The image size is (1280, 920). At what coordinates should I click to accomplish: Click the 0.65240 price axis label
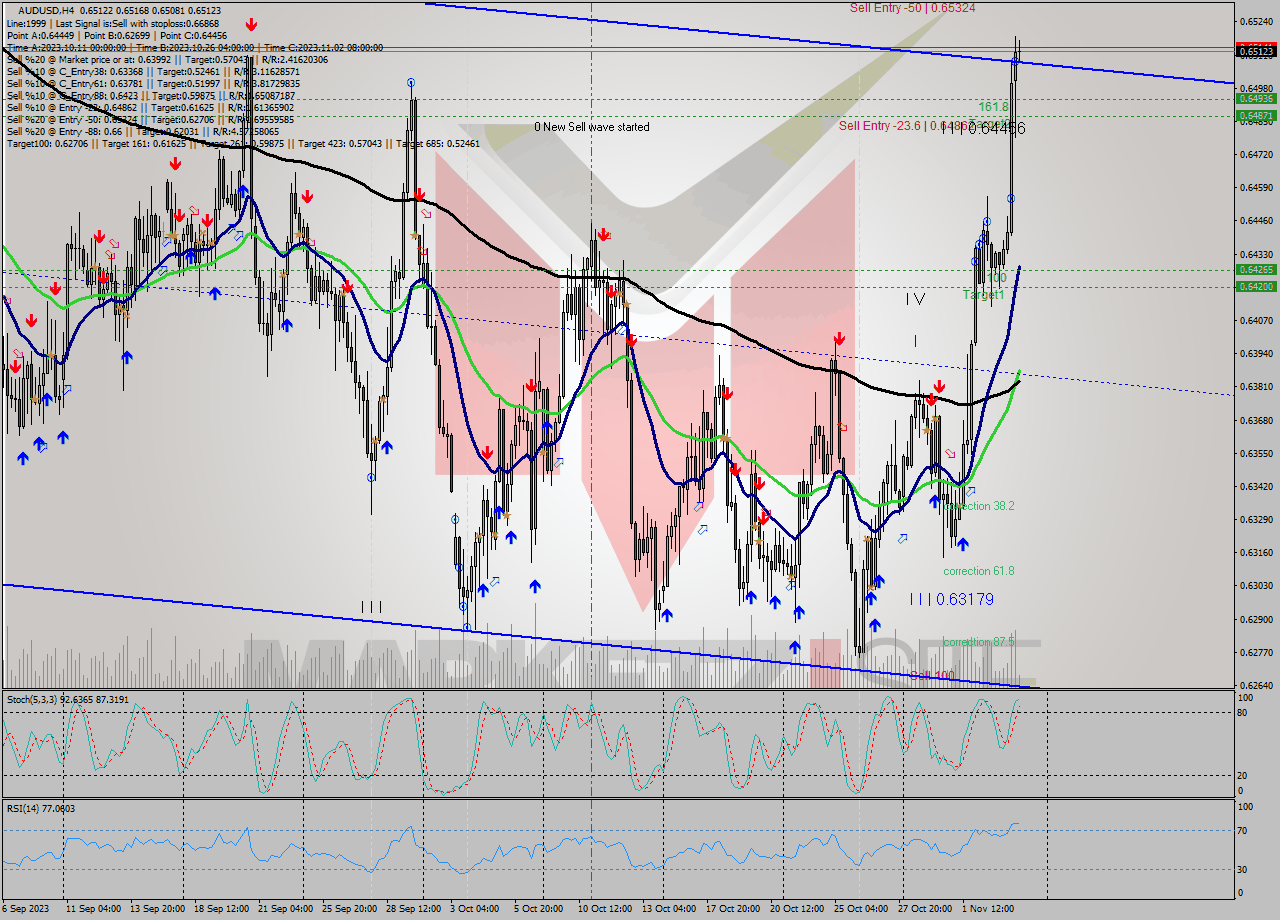(x=1258, y=21)
